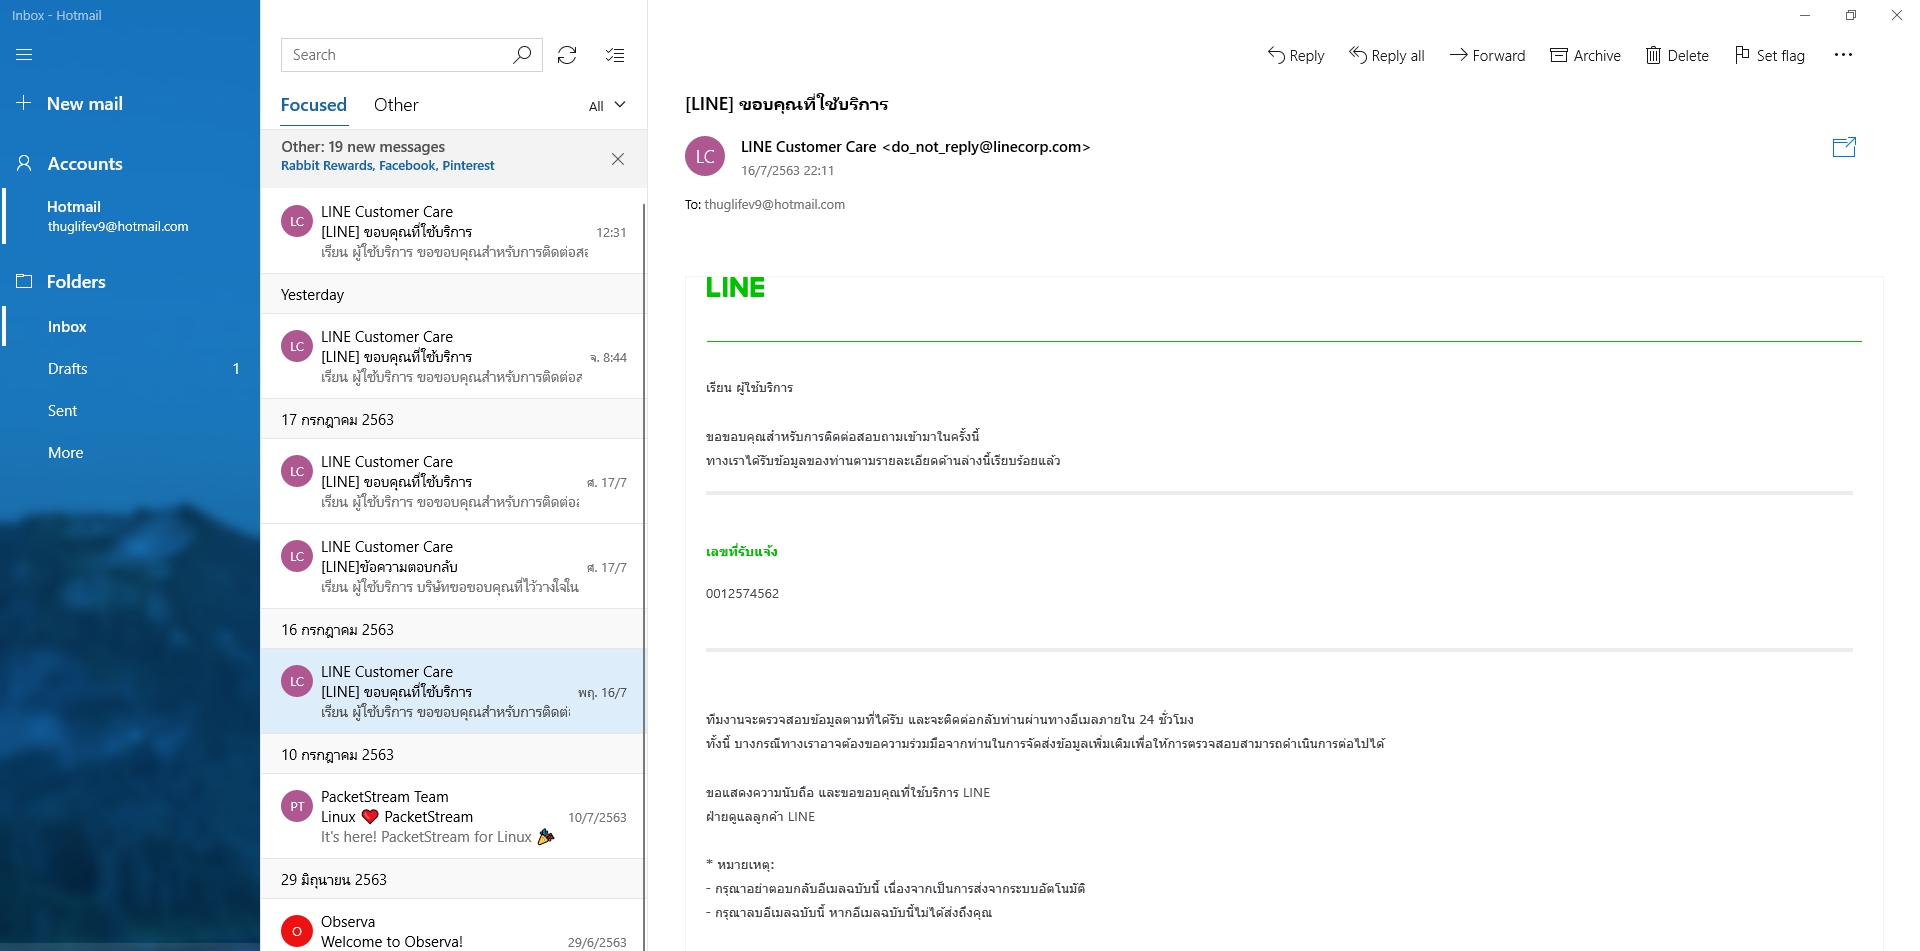
Task: Open the Observa welcome email
Action: pos(452,926)
